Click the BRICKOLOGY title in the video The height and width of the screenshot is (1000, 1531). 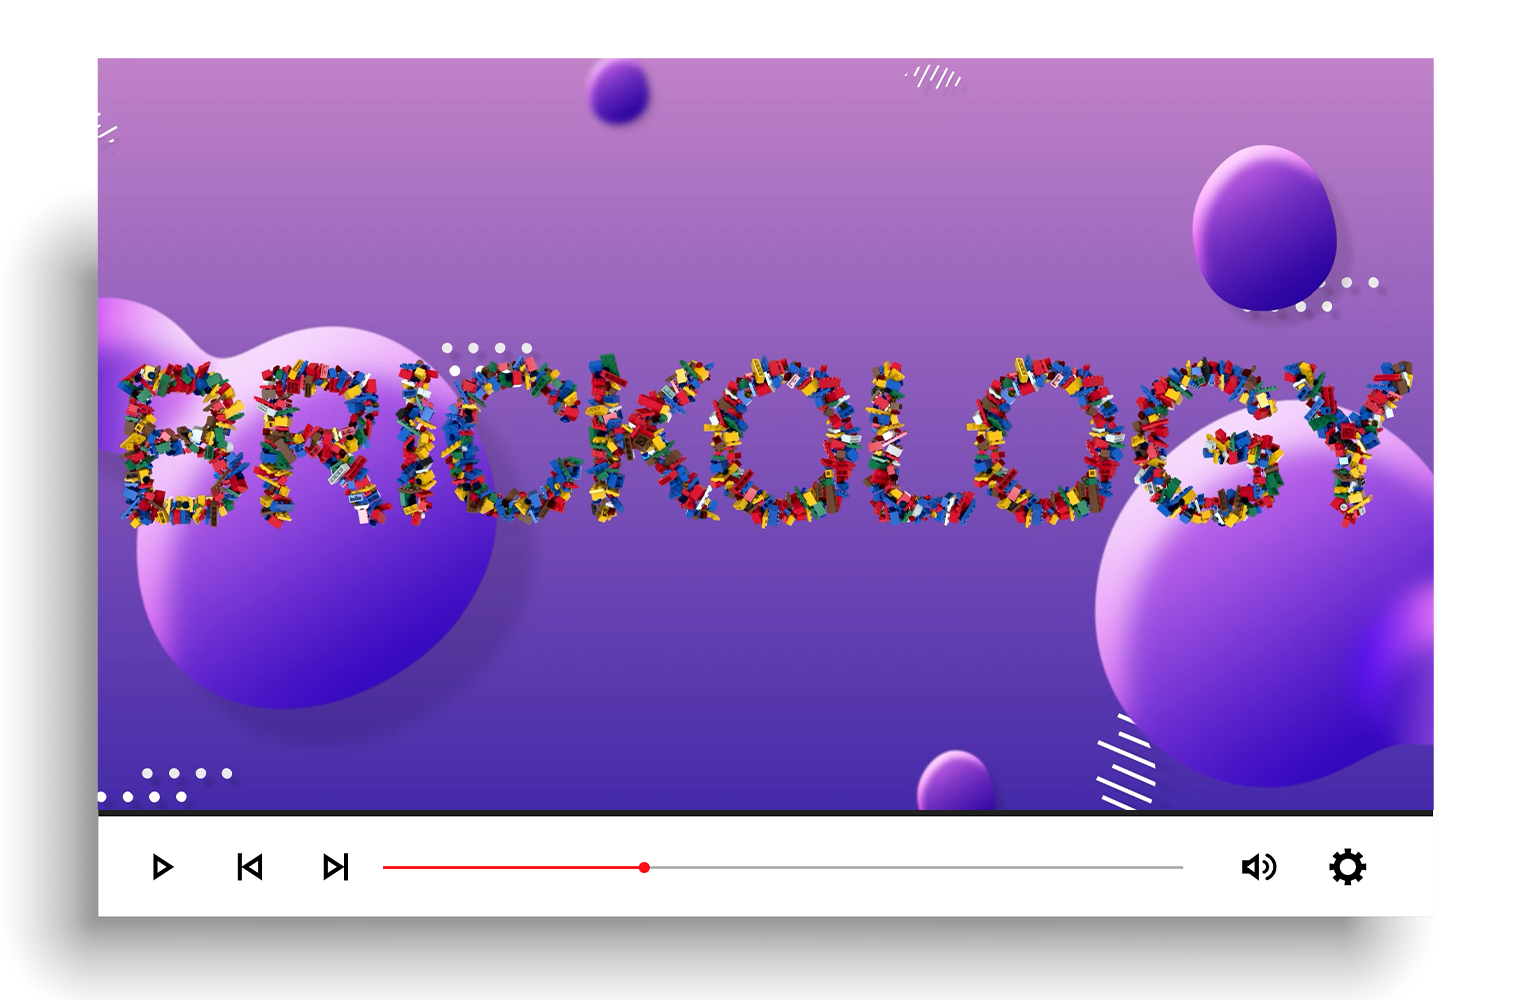765,442
